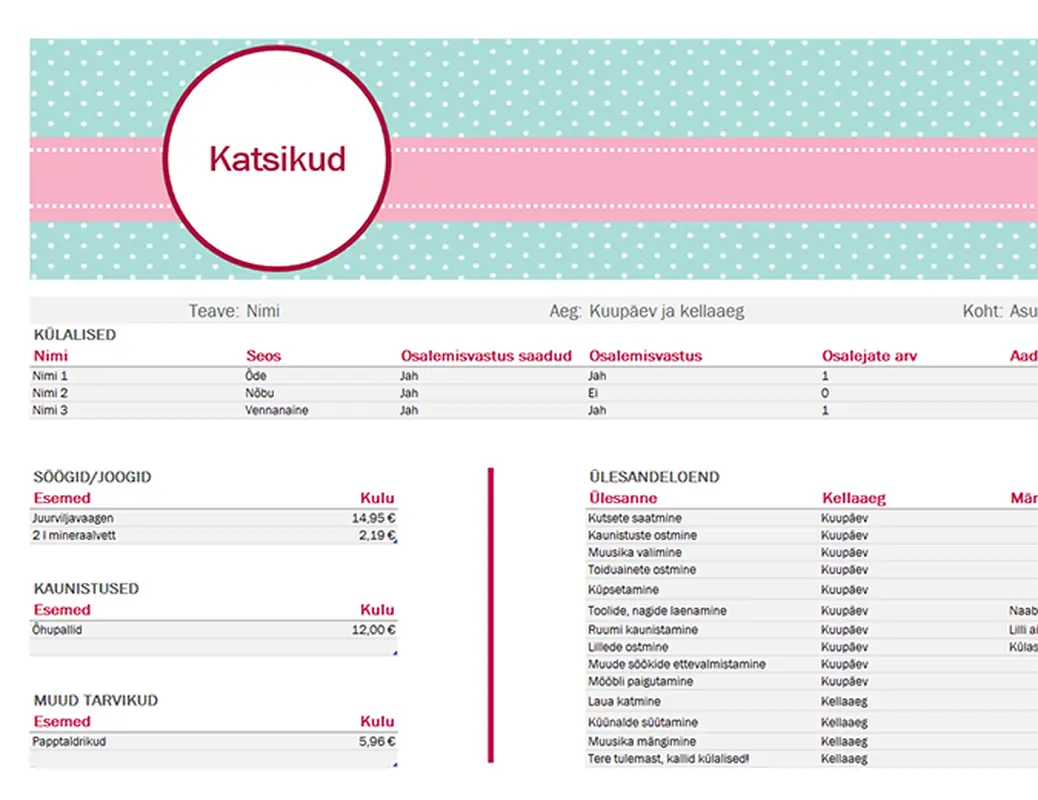Click the Osalejate arv column header
This screenshot has height=800, width=1038.
pos(869,356)
